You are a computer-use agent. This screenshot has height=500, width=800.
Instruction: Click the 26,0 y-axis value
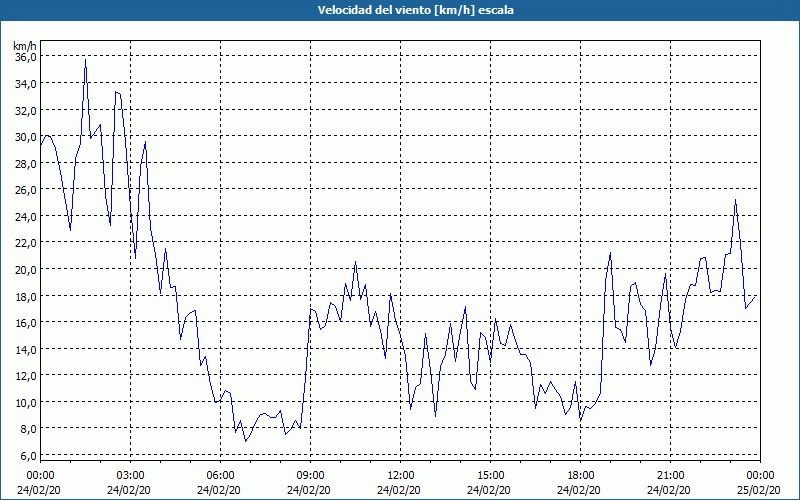pos(26,190)
